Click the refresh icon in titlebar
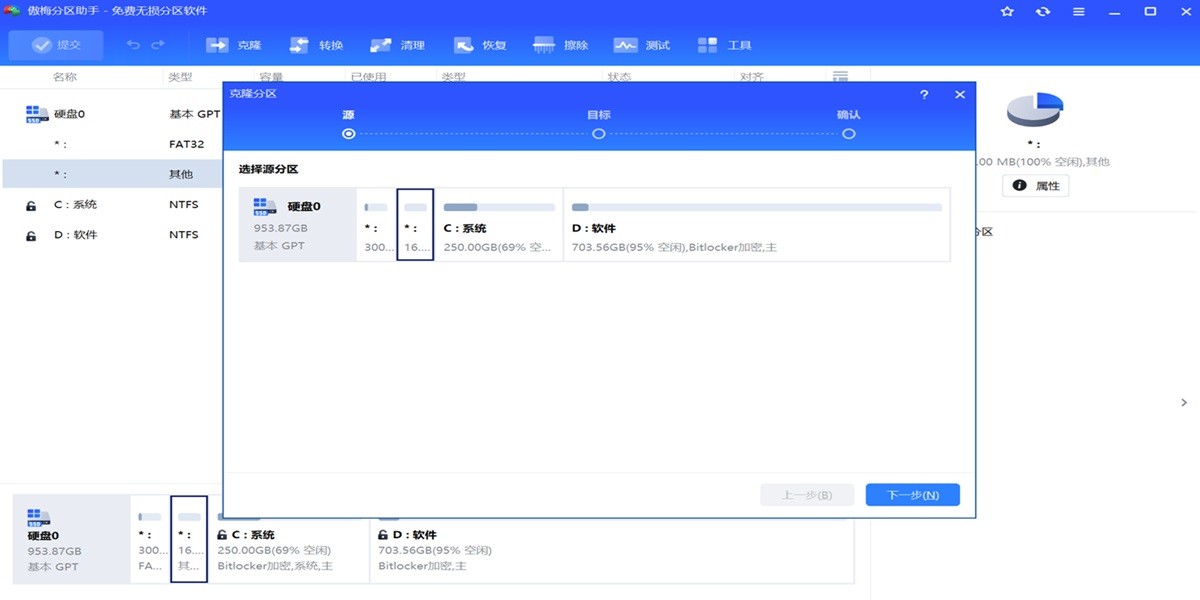Screen dimensions: 1200x600 pyautogui.click(x=1042, y=12)
